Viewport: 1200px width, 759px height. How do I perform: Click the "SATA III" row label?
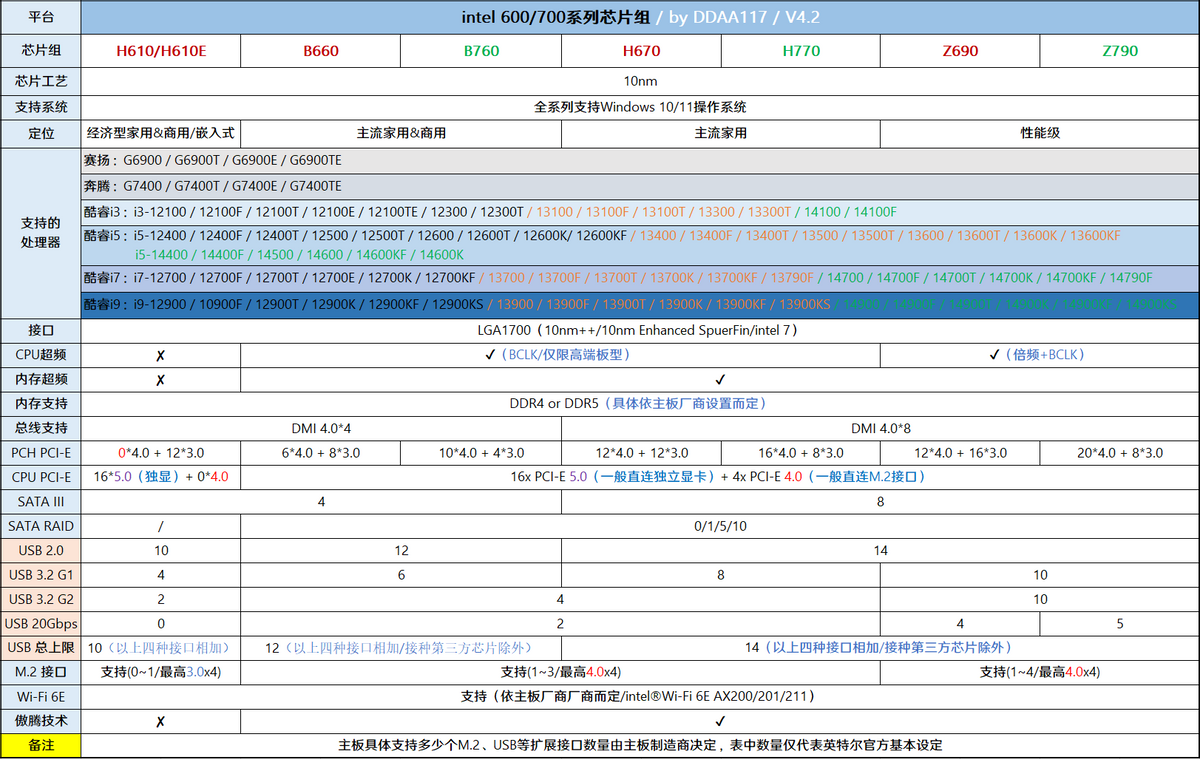[41, 501]
